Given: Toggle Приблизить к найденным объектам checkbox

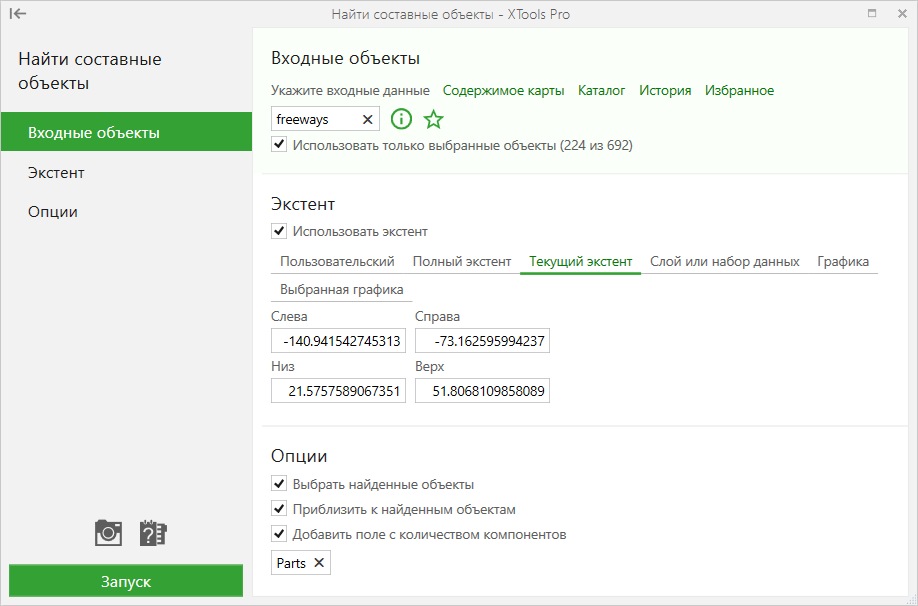Looking at the screenshot, I should pos(279,509).
